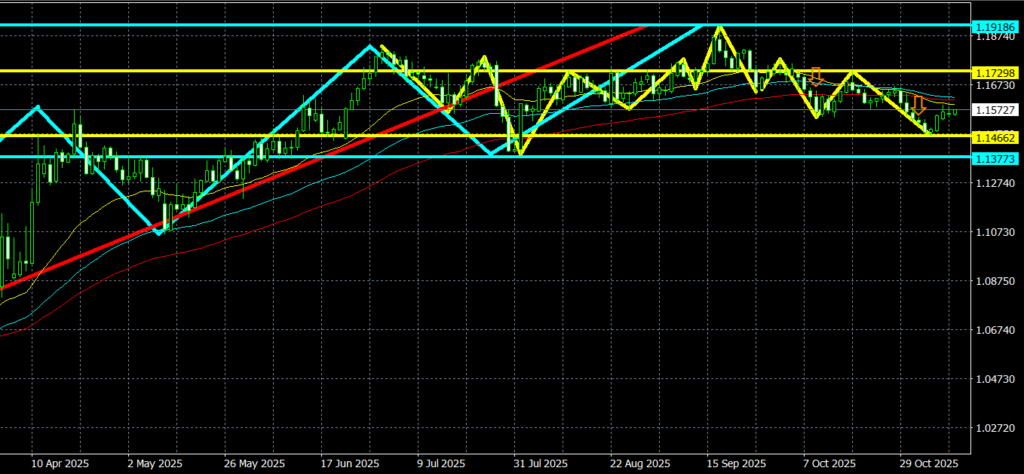Click the orange down arrow near 7 Oct
This screenshot has height=474, width=1024.
point(817,75)
